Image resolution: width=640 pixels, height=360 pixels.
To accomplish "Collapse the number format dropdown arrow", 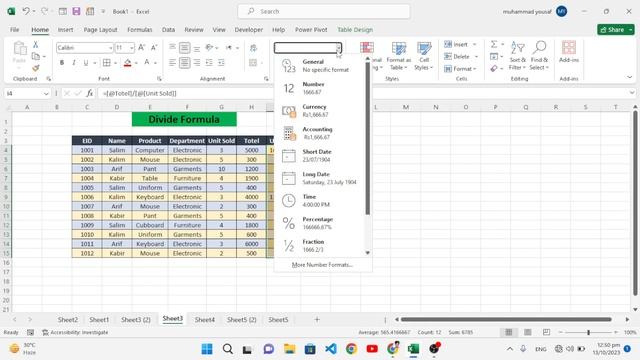I will pos(338,48).
